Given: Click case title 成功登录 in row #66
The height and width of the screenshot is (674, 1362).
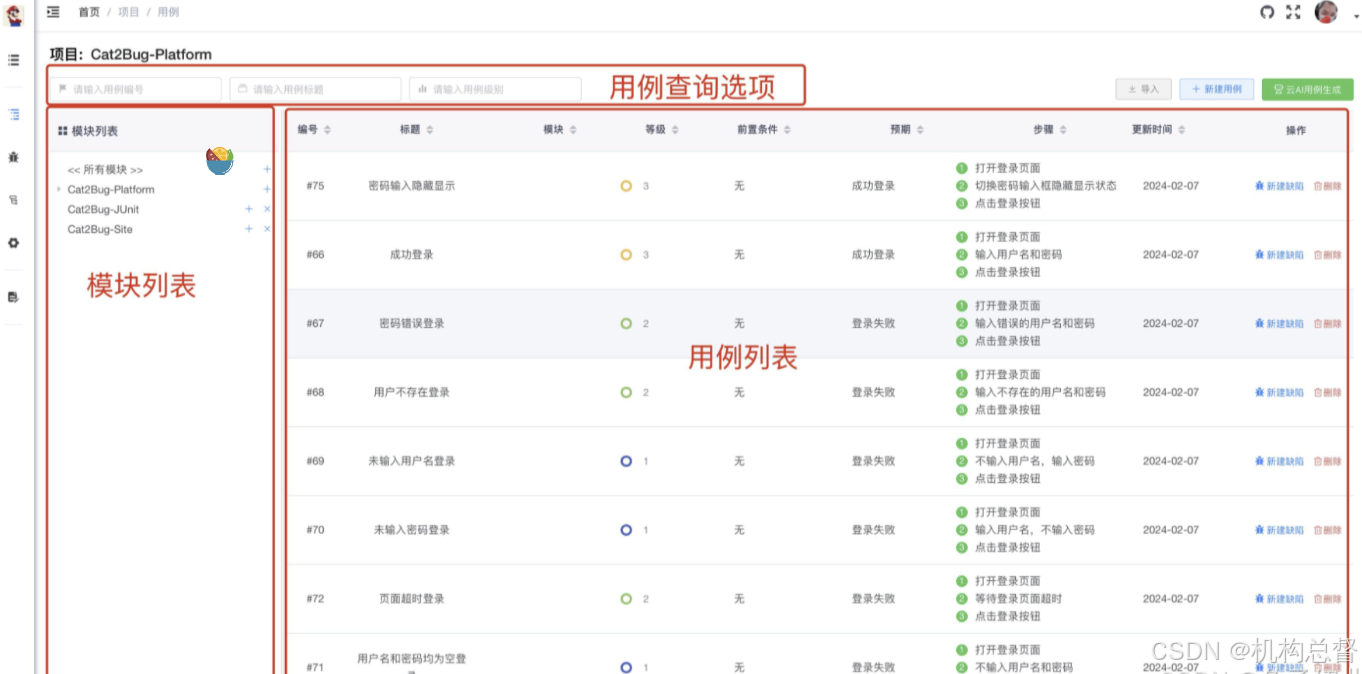Looking at the screenshot, I should (412, 255).
